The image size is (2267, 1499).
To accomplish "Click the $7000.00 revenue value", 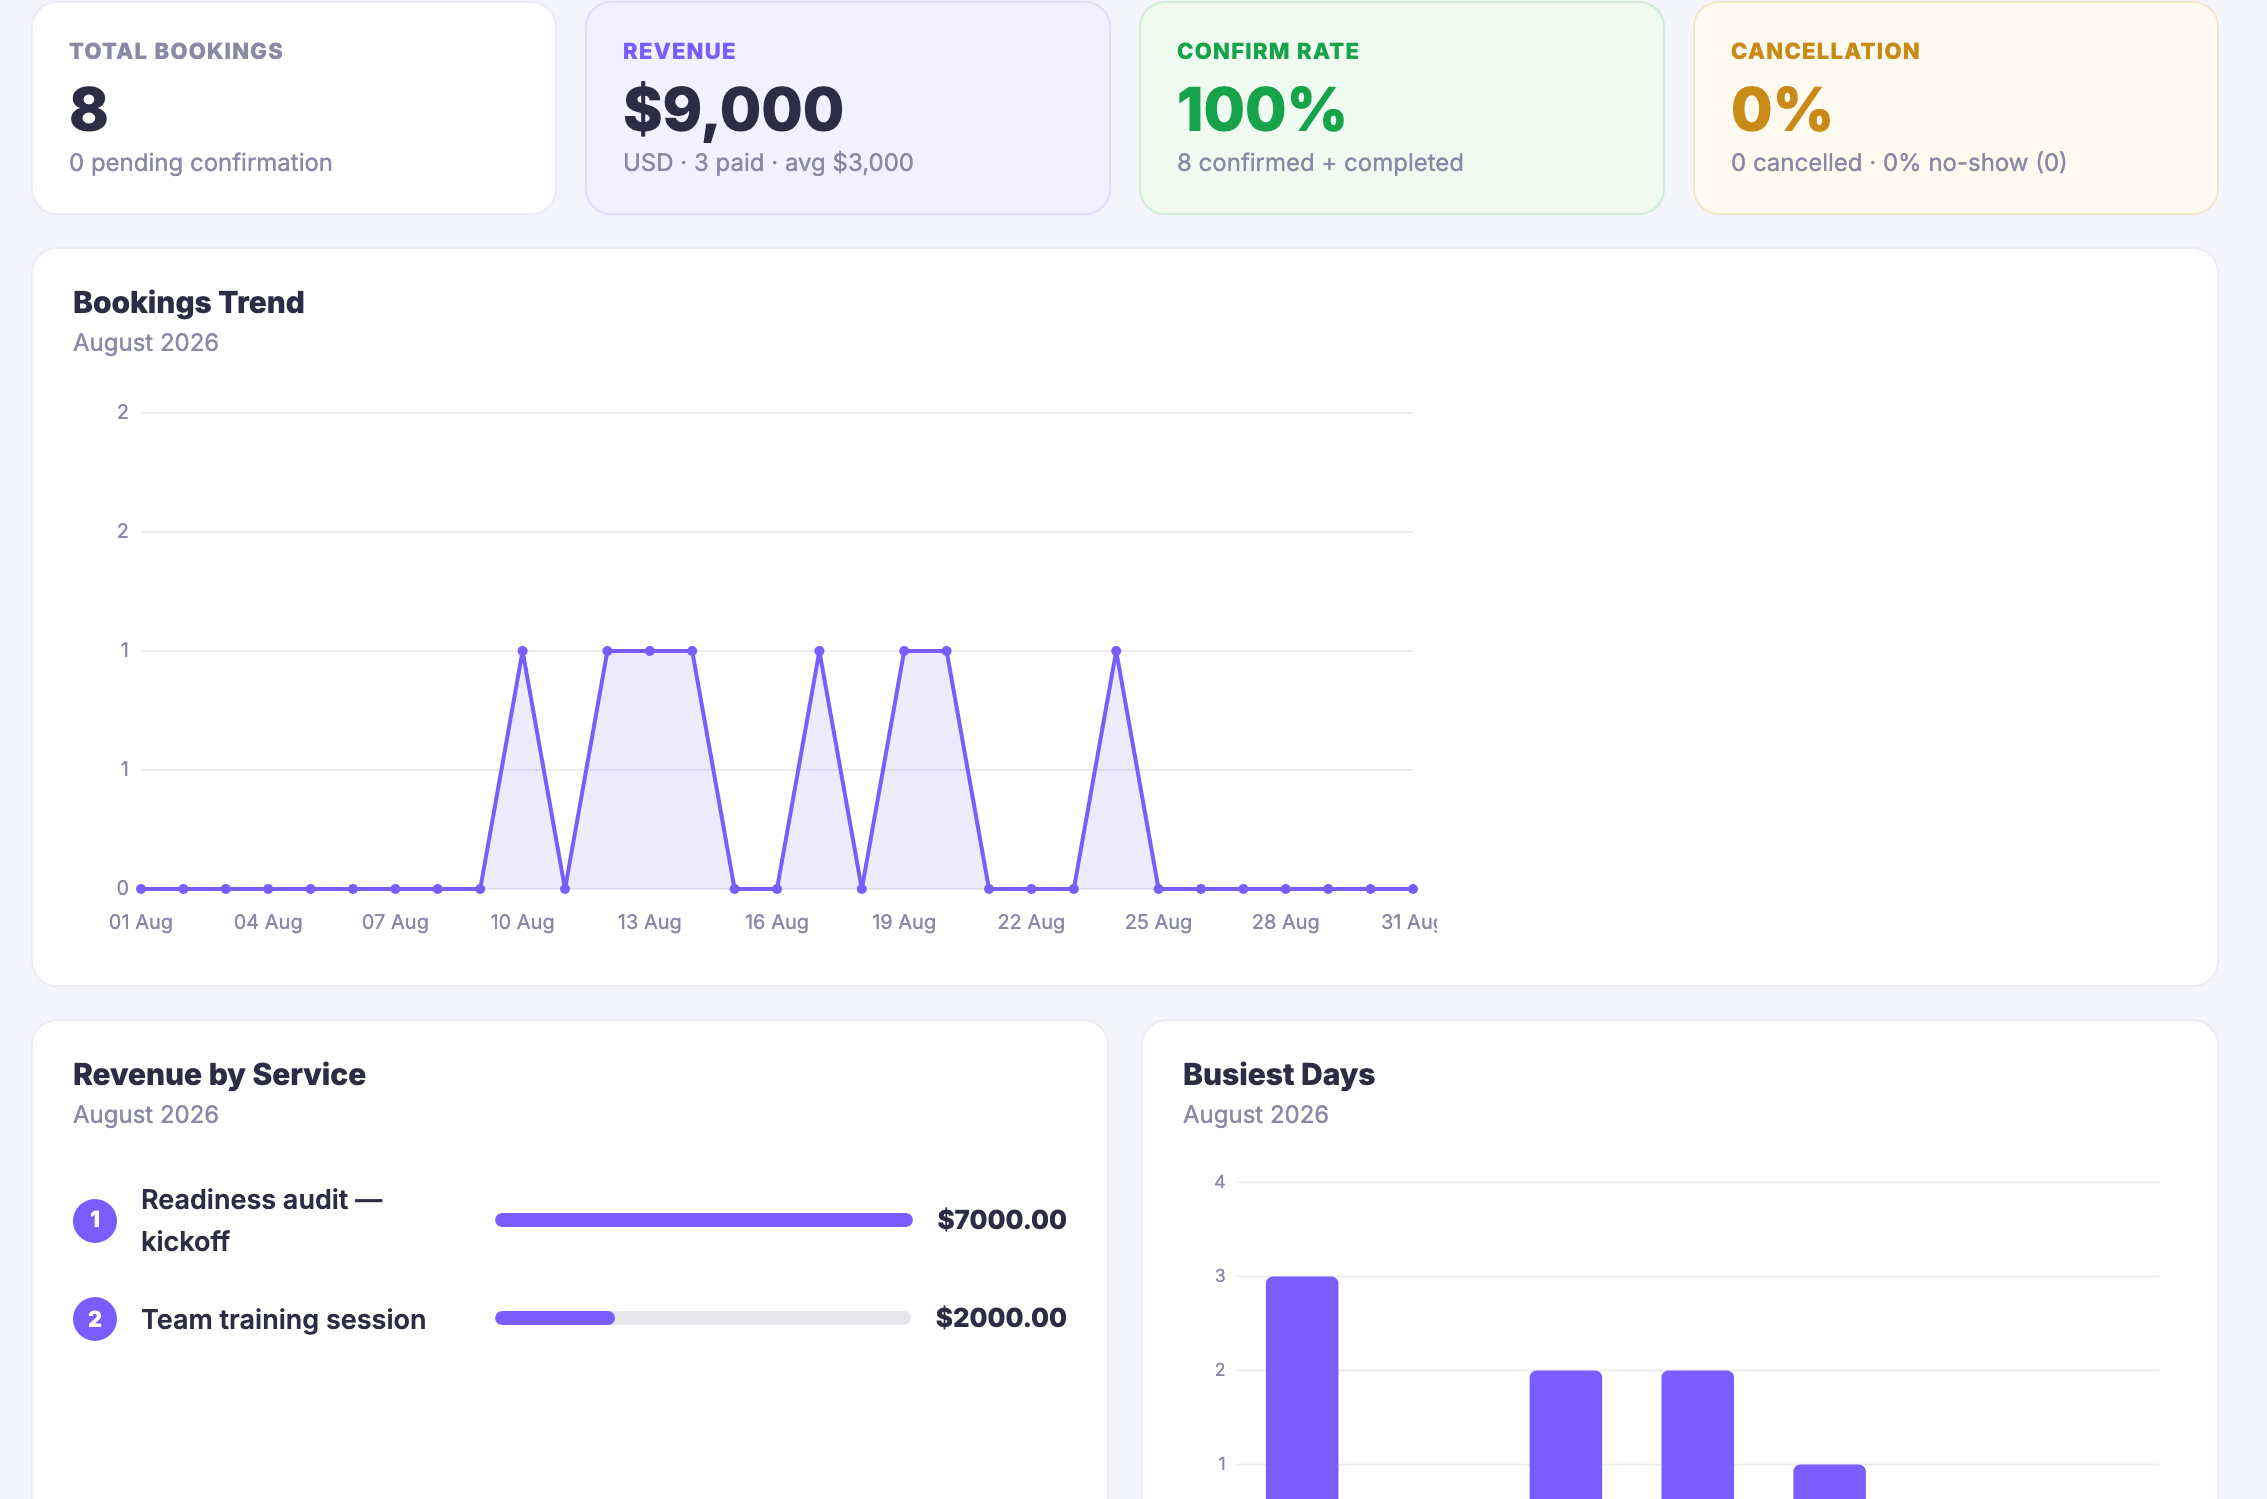I will pos(1002,1219).
